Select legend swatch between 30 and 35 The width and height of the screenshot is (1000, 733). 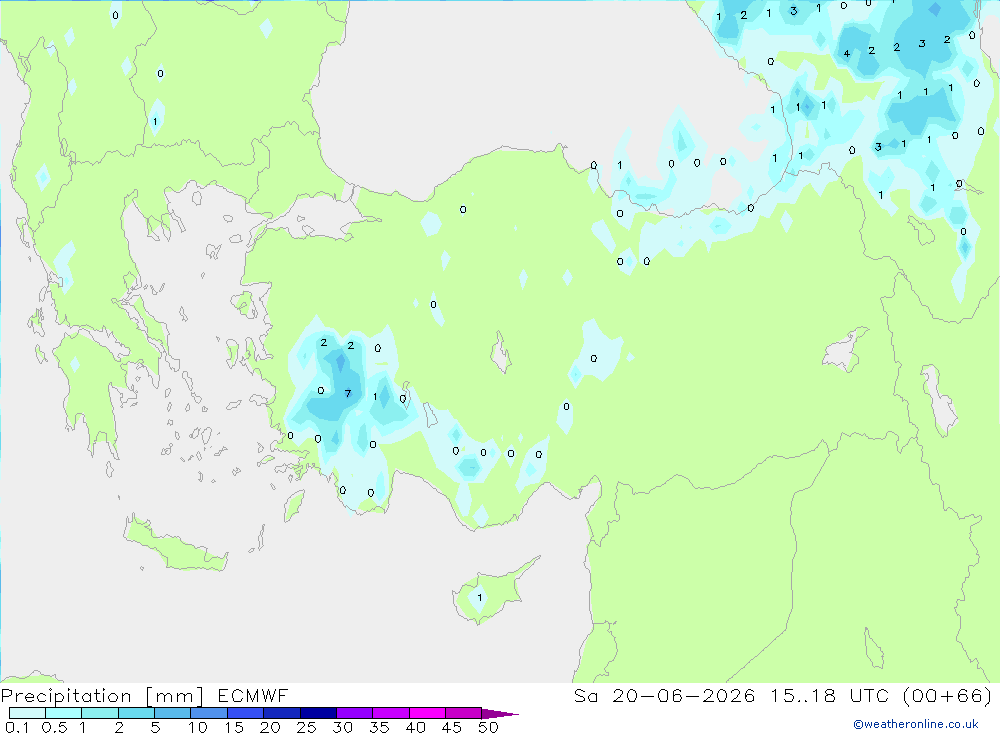(355, 713)
